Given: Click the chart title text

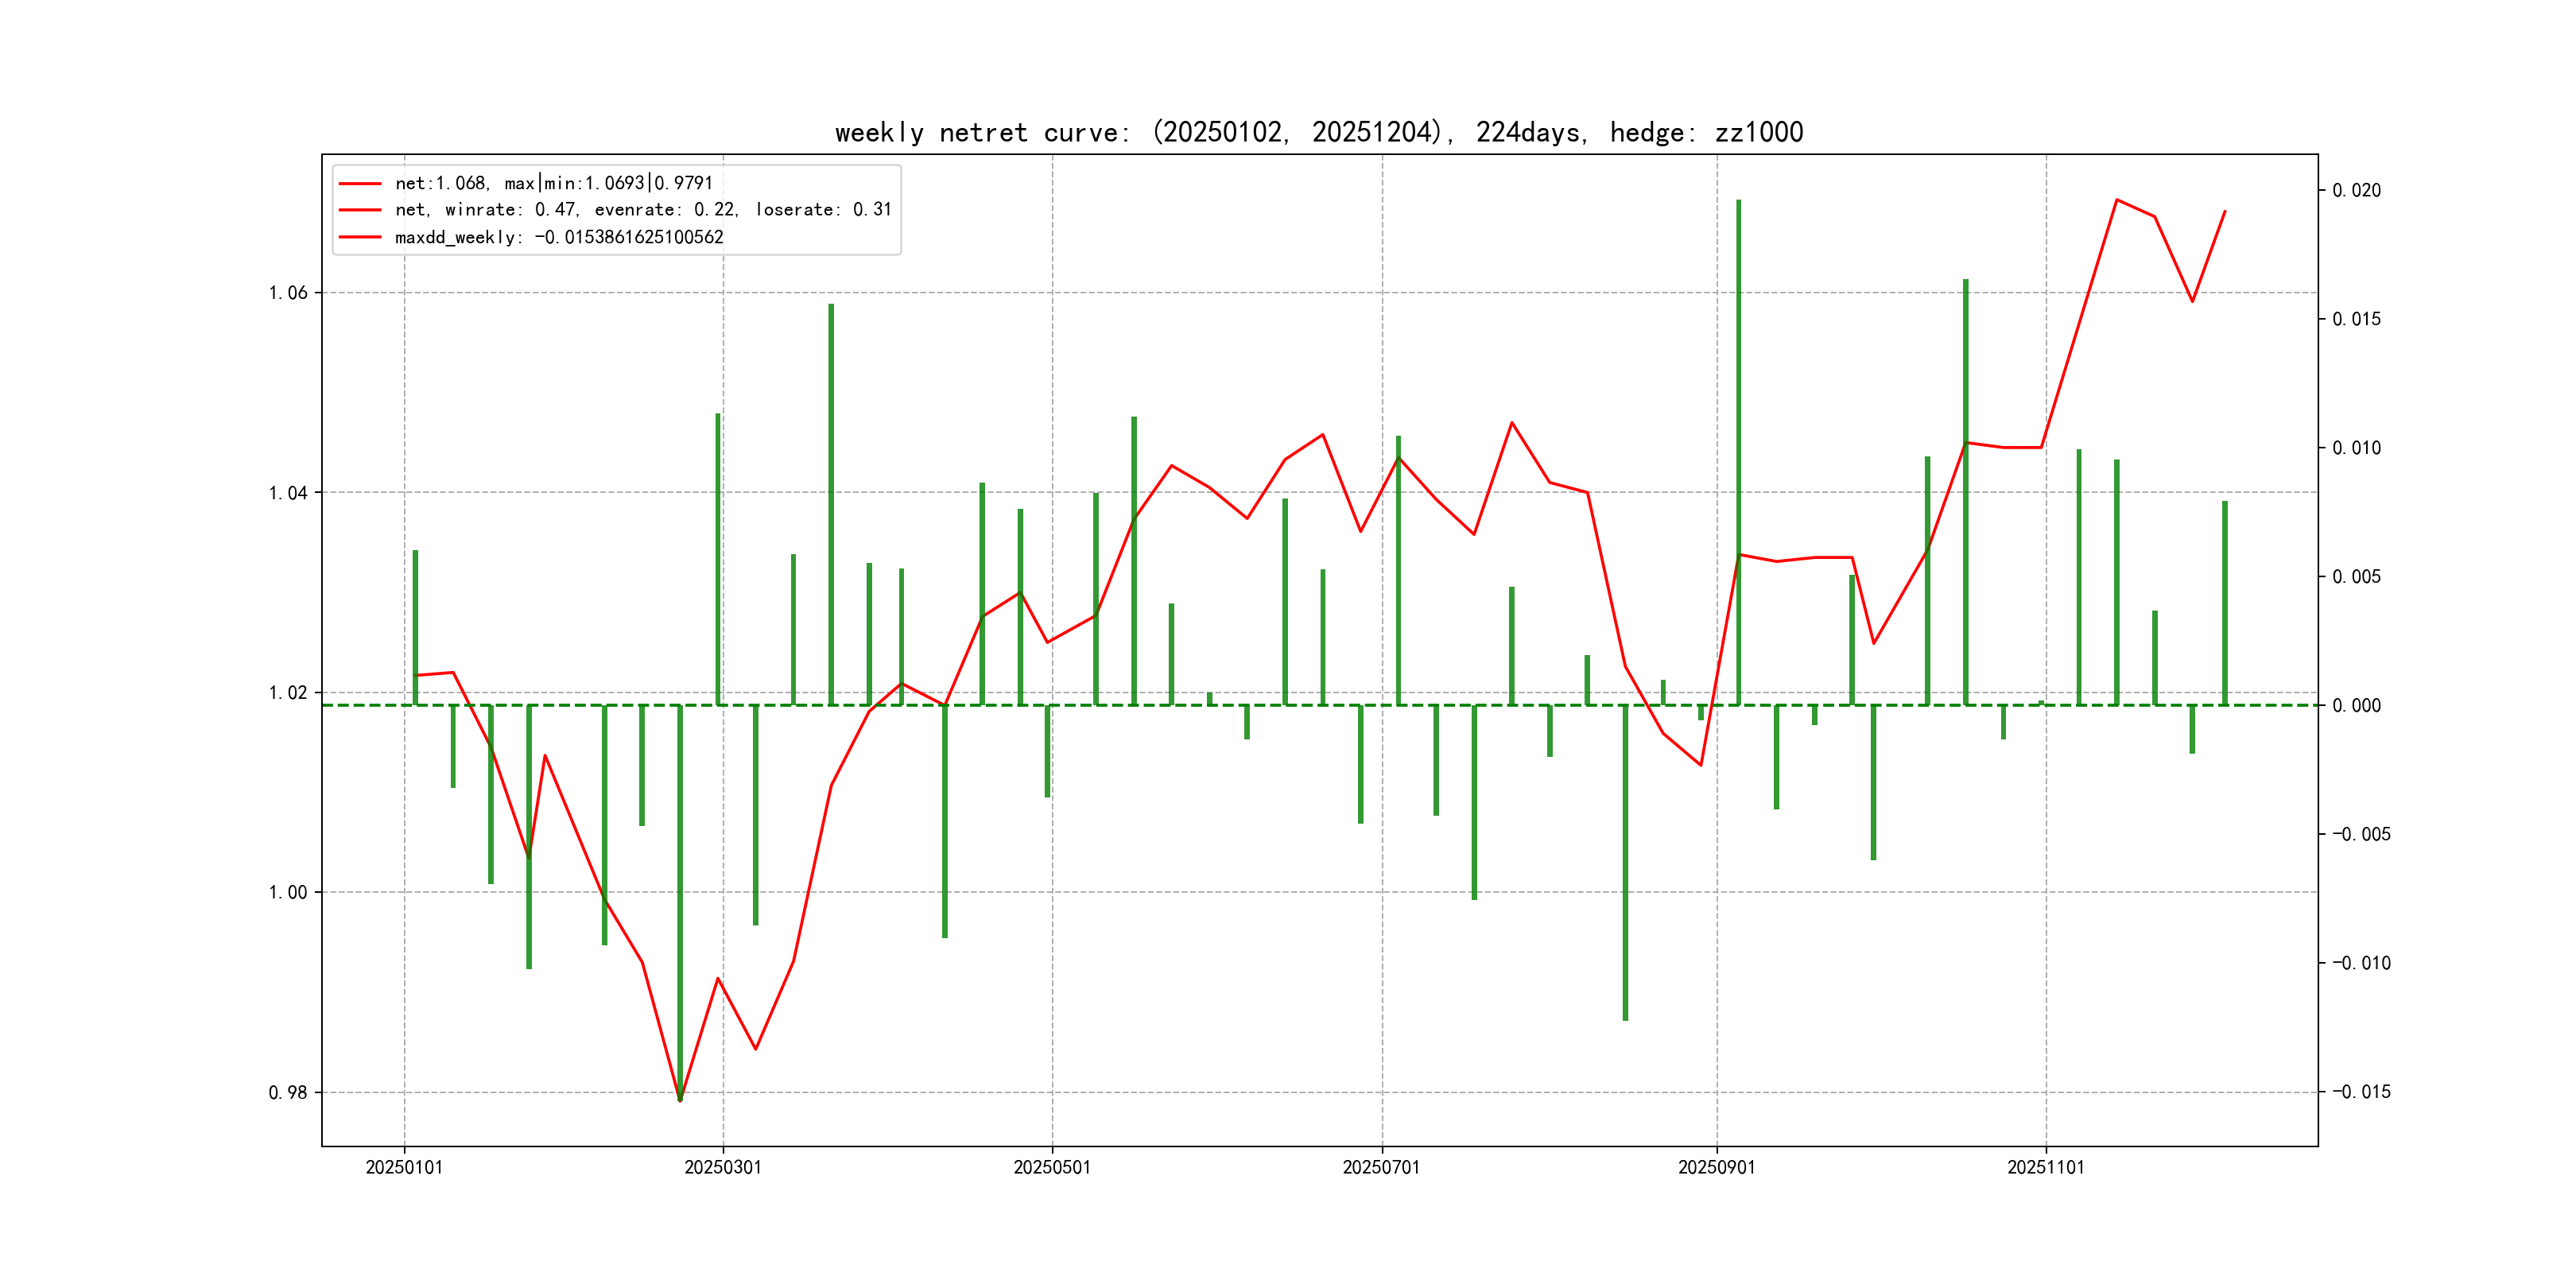Looking at the screenshot, I should click(x=1318, y=132).
